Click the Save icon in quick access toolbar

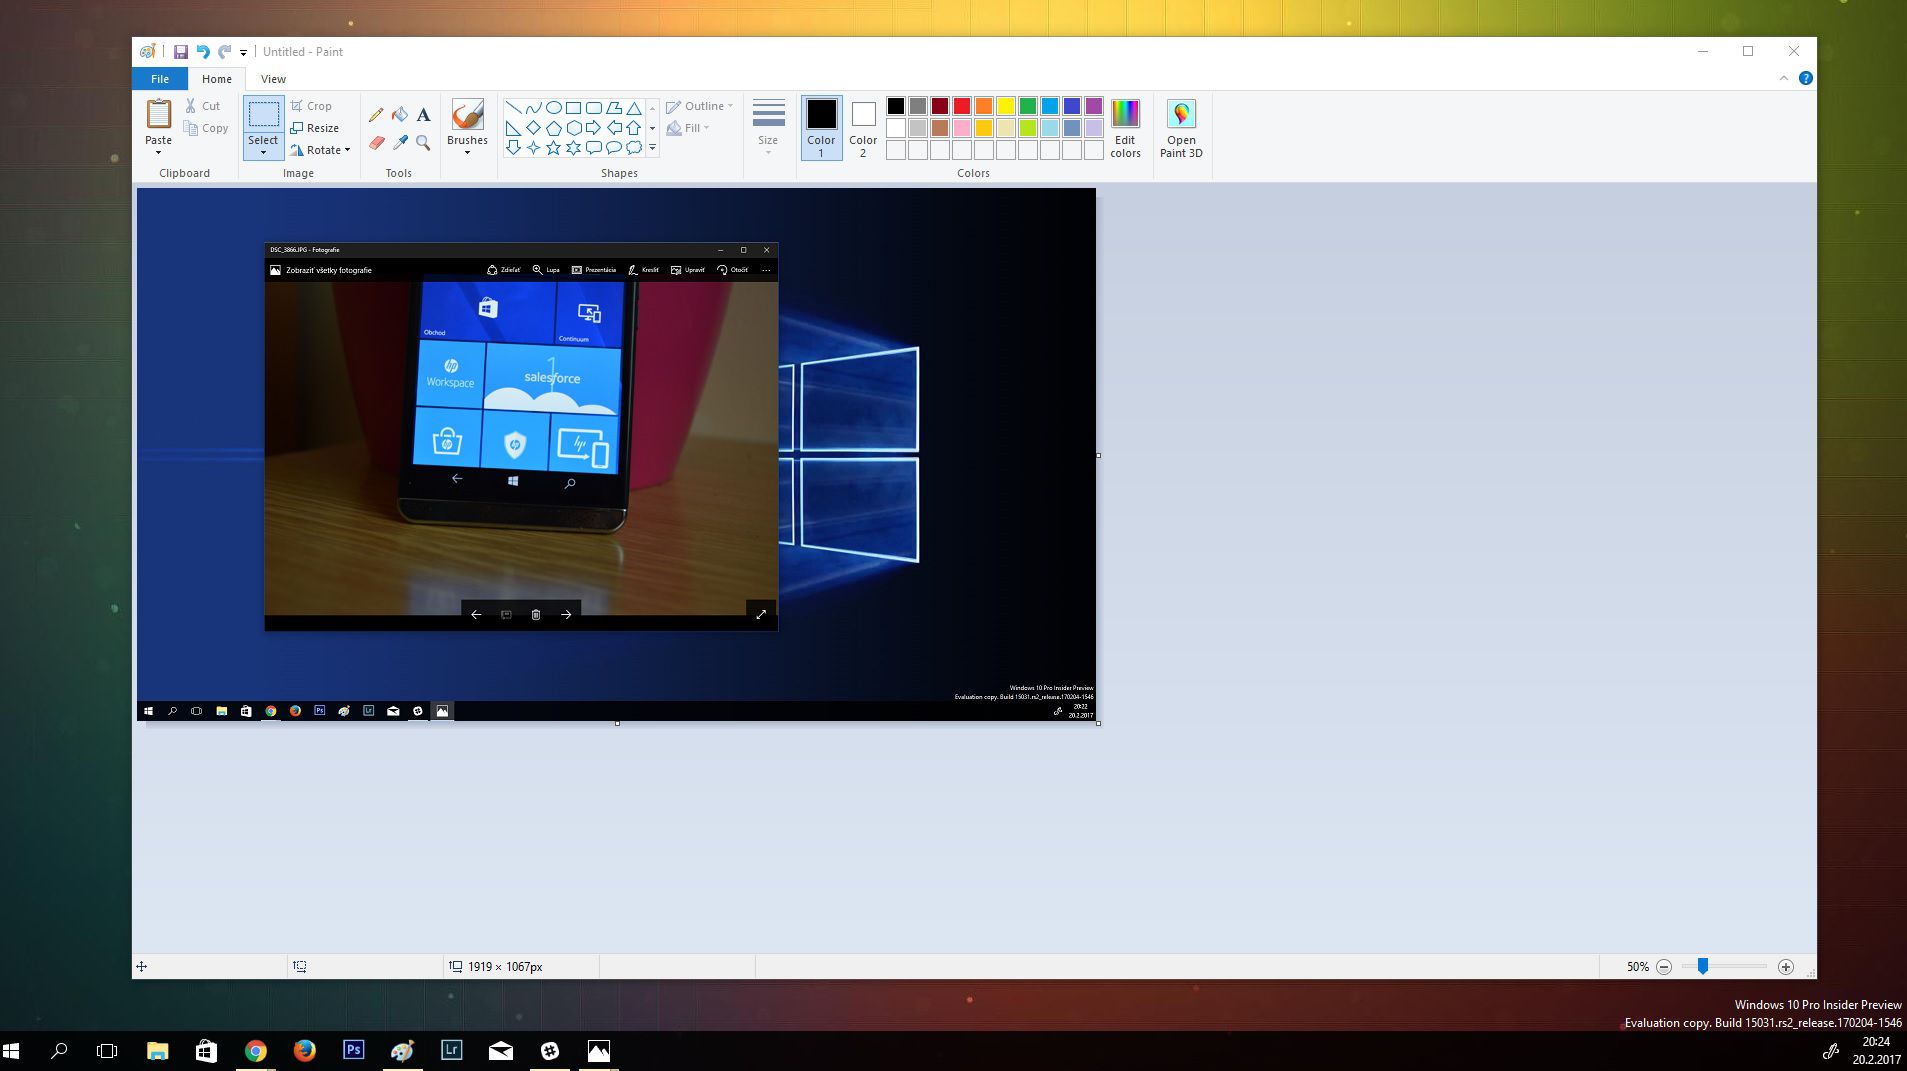(180, 52)
